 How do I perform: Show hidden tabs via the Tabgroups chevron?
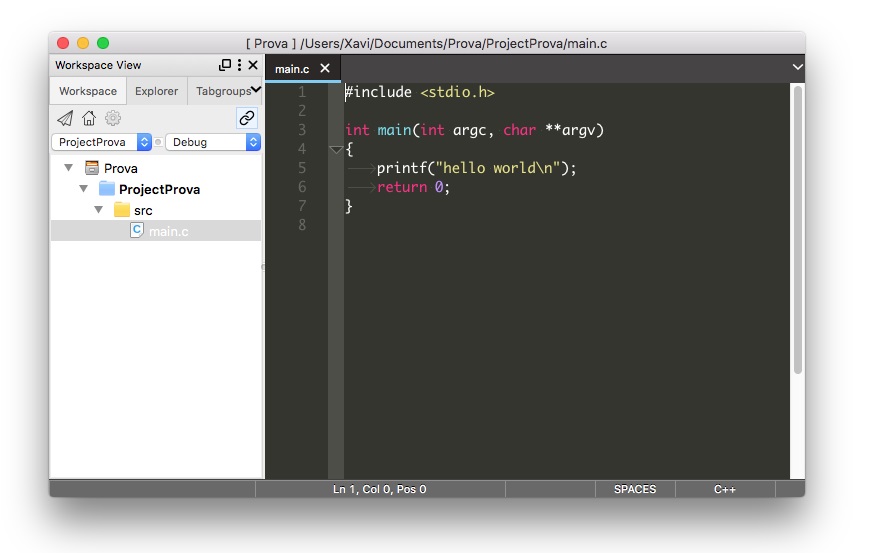256,90
